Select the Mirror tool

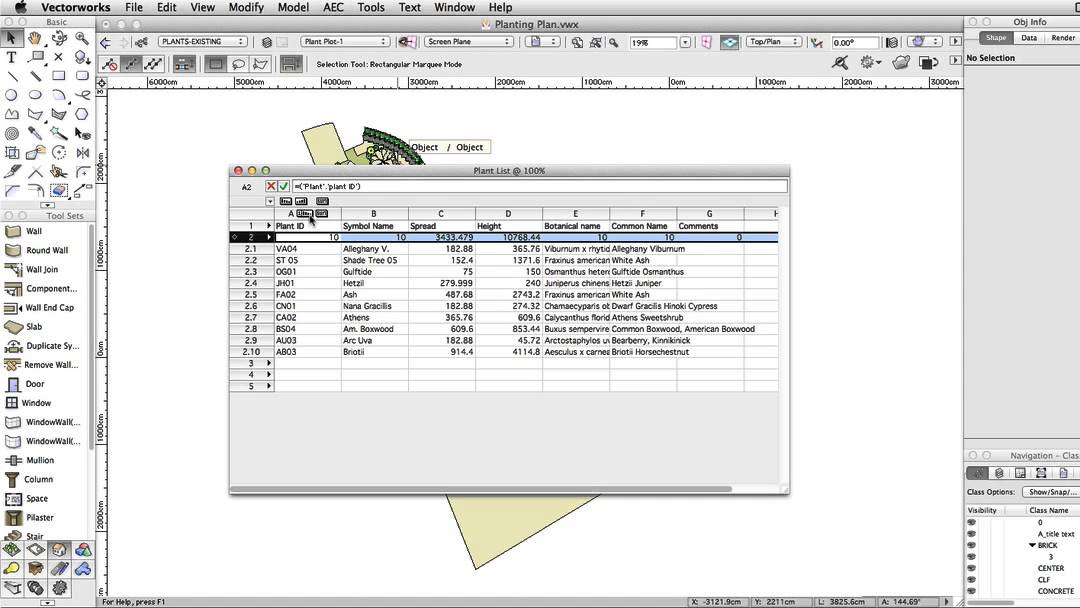[x=82, y=152]
